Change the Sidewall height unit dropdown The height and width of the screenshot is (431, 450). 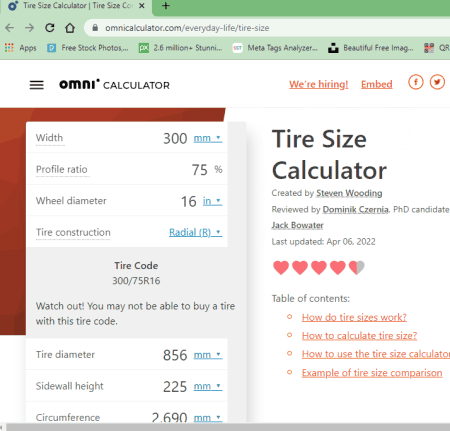click(x=208, y=386)
